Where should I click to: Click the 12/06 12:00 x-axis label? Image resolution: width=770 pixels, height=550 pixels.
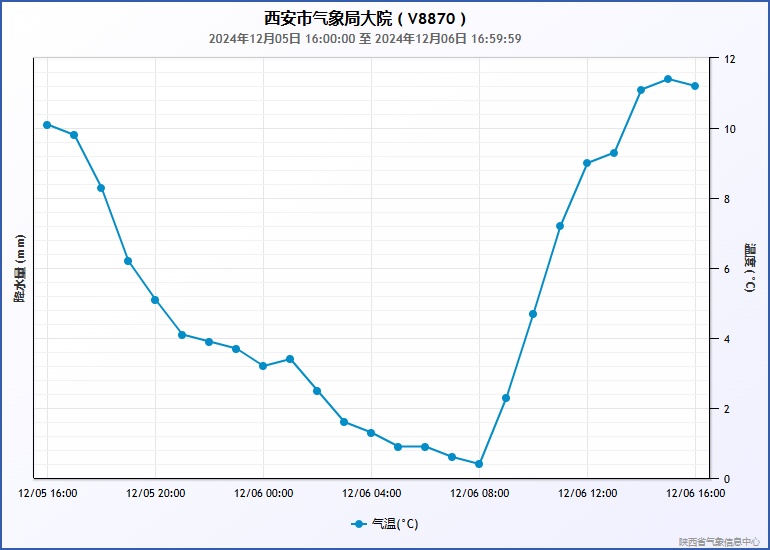[588, 493]
